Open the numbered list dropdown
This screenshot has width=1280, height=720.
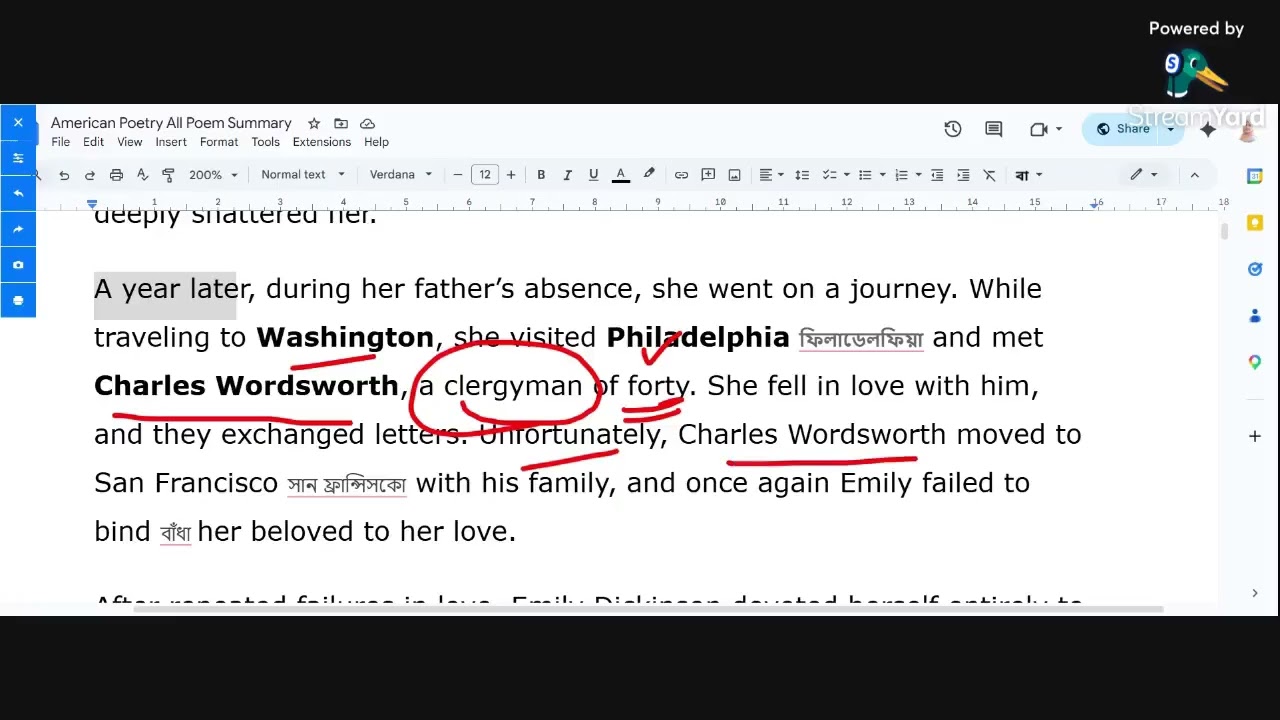click(x=907, y=175)
